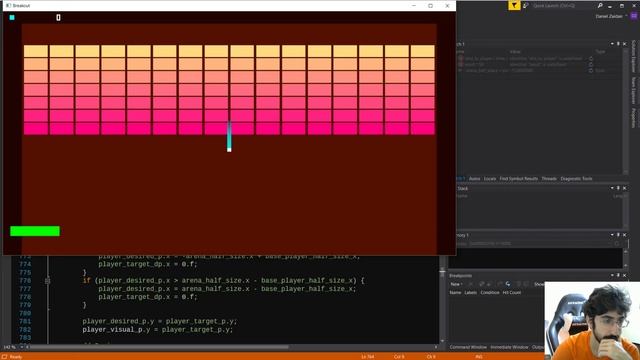
Task: Click the Labels column header in Breakpoints
Action: tap(470, 293)
